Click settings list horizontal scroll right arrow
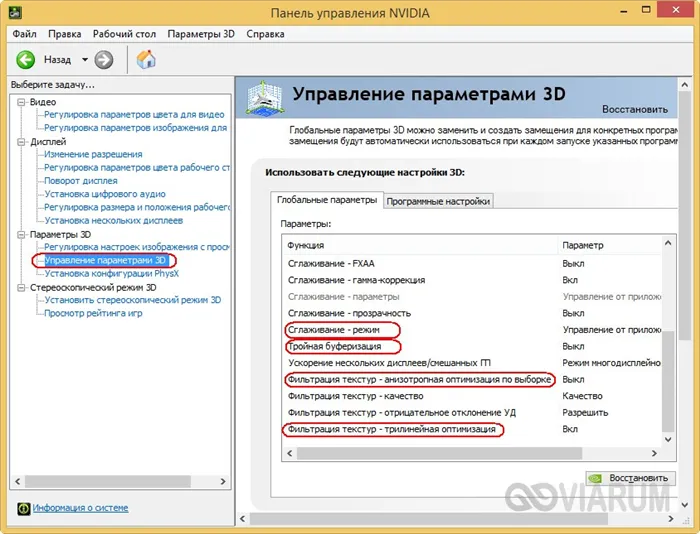The height and width of the screenshot is (534, 700). click(654, 453)
